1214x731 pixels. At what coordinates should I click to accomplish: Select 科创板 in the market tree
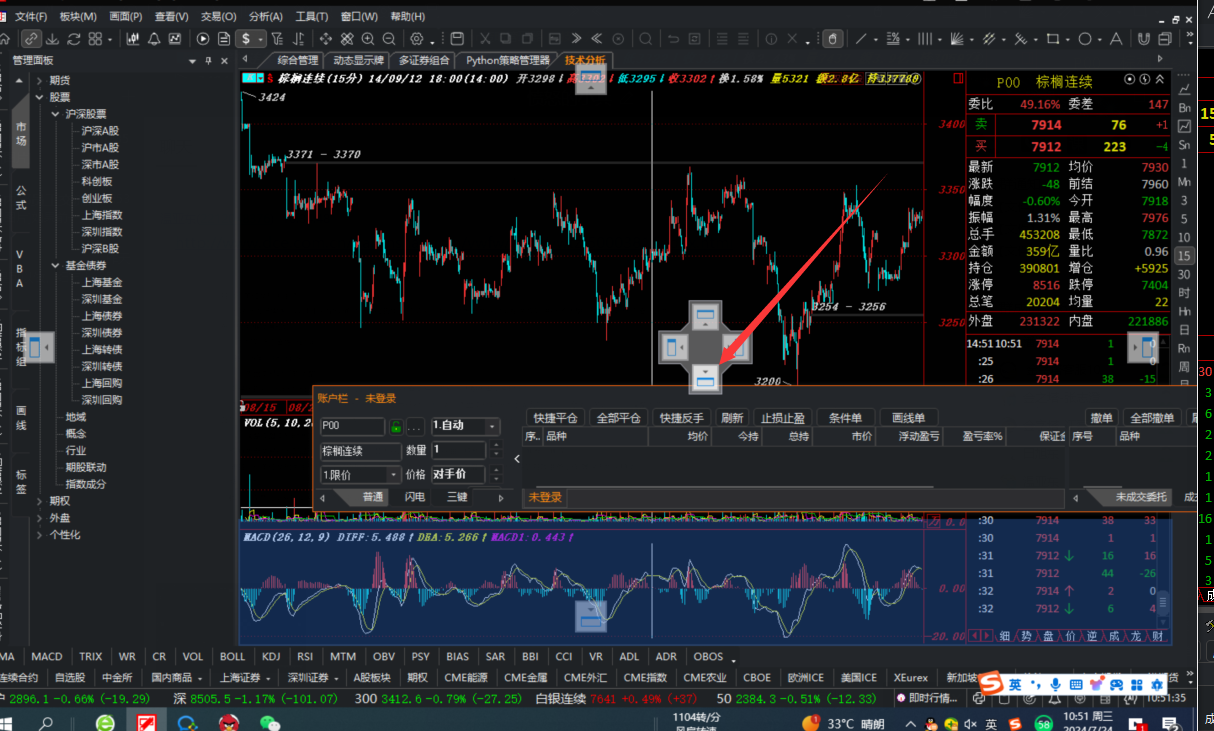(97, 181)
